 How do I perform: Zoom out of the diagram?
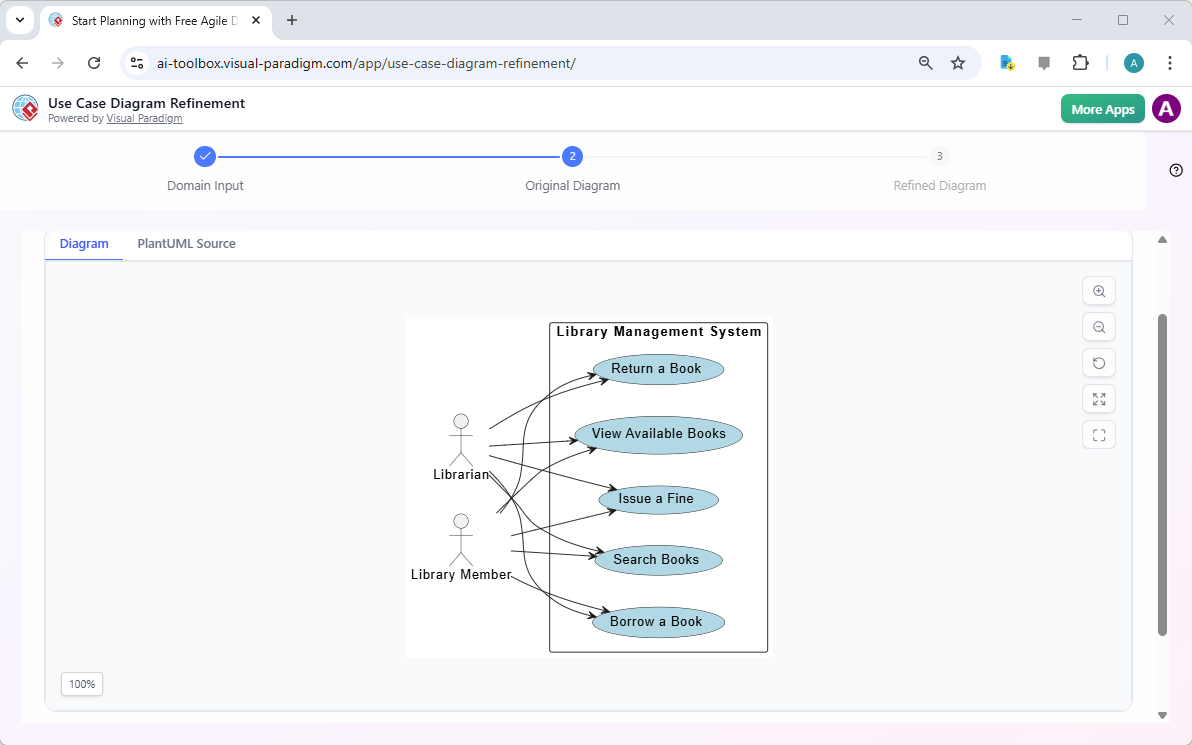pos(1099,326)
